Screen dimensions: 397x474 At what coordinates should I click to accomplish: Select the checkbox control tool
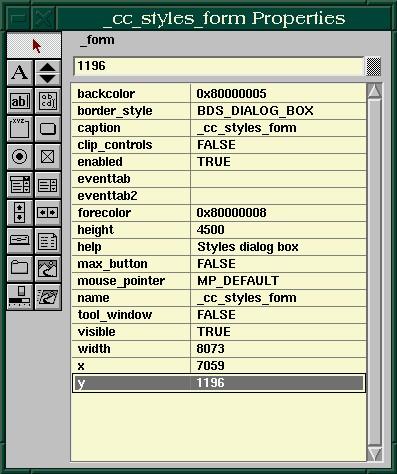[x=48, y=157]
